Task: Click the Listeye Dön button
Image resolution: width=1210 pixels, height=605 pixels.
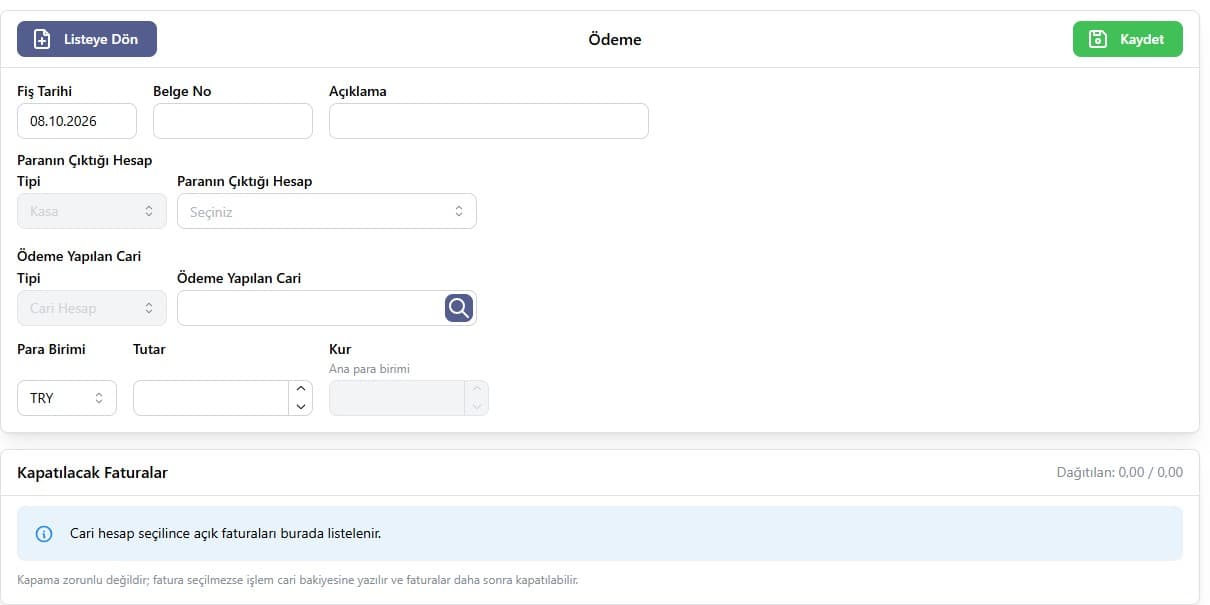Action: coord(87,39)
